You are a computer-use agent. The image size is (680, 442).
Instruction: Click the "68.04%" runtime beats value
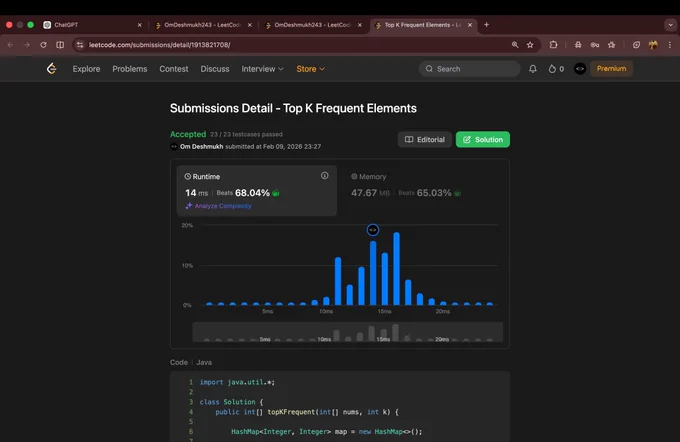[252, 193]
